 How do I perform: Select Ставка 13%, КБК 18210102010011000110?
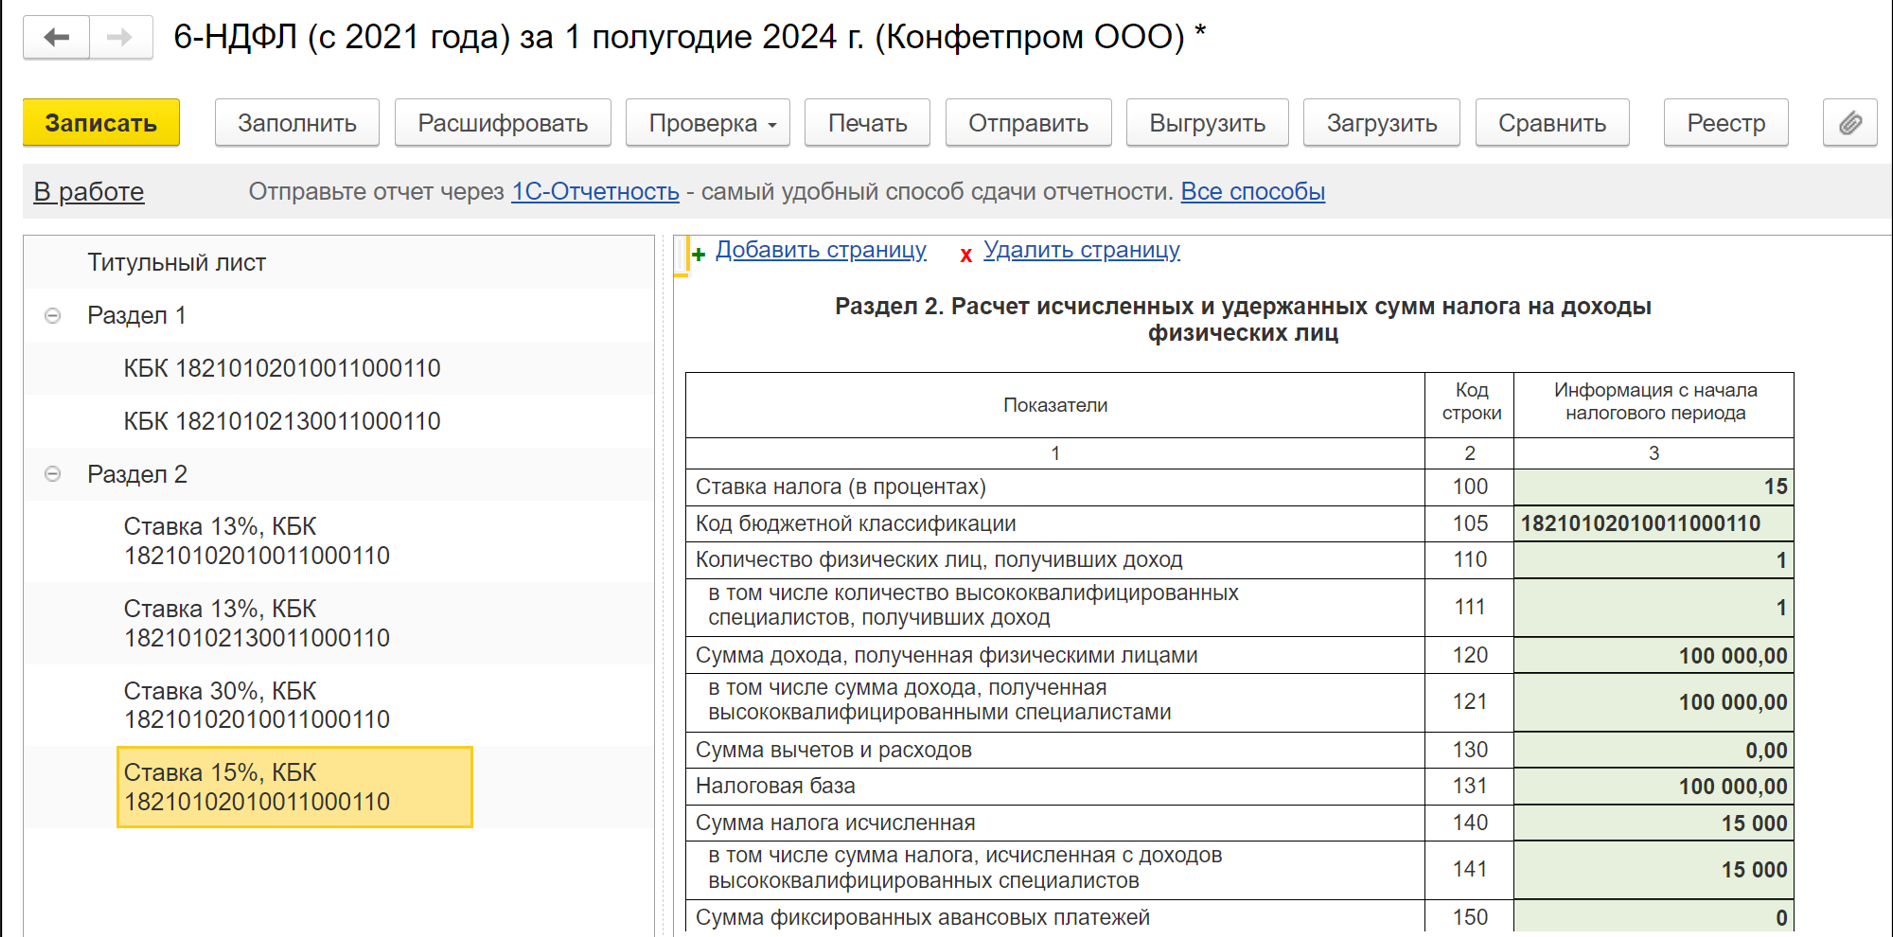(257, 541)
